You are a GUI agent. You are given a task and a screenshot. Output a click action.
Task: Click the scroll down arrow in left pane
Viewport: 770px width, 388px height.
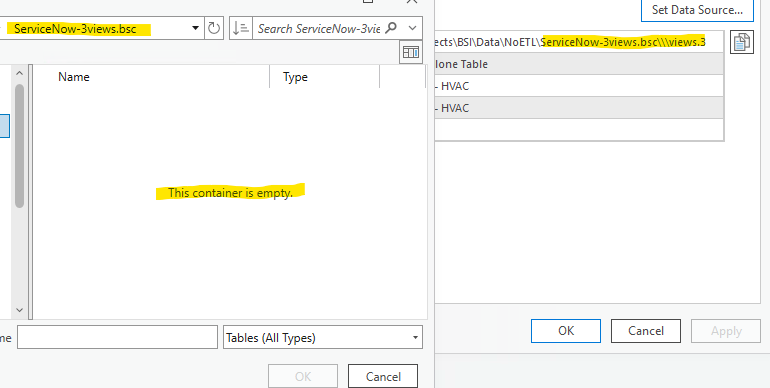[x=20, y=310]
